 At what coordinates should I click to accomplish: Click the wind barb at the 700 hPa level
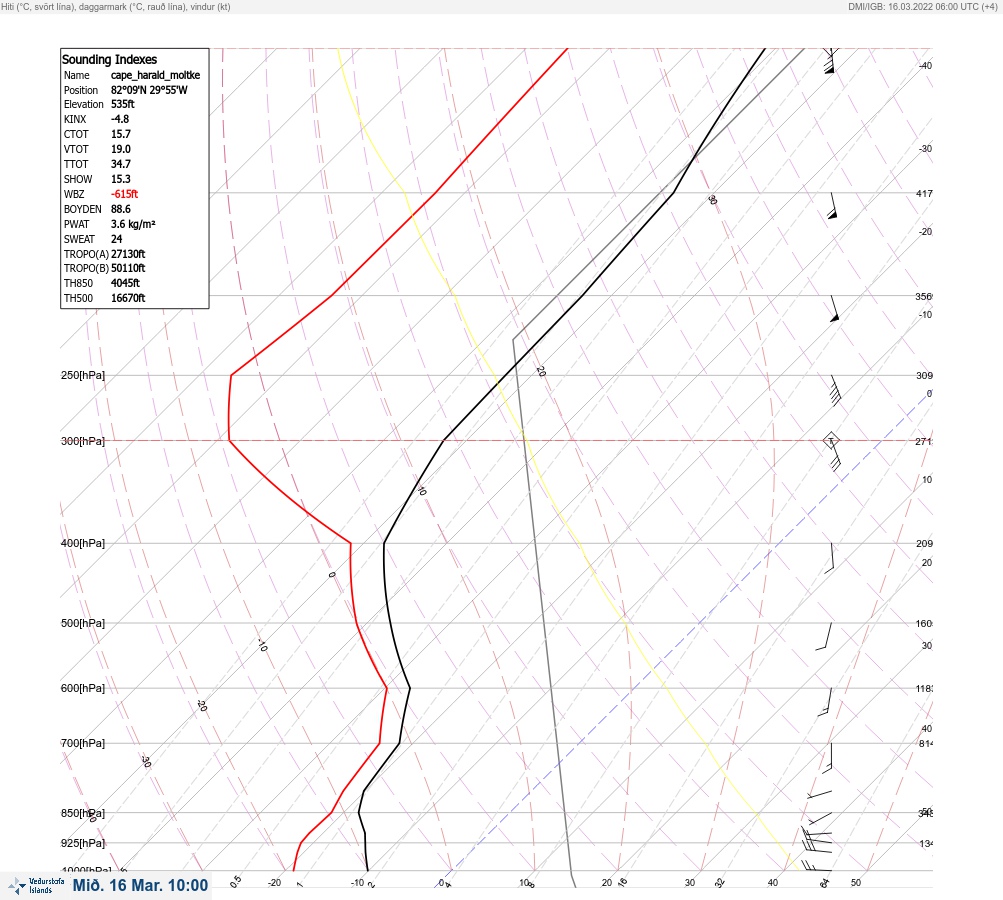point(828,758)
